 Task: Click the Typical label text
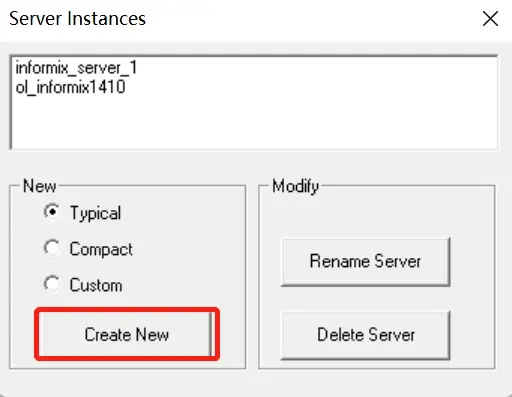[x=95, y=213]
